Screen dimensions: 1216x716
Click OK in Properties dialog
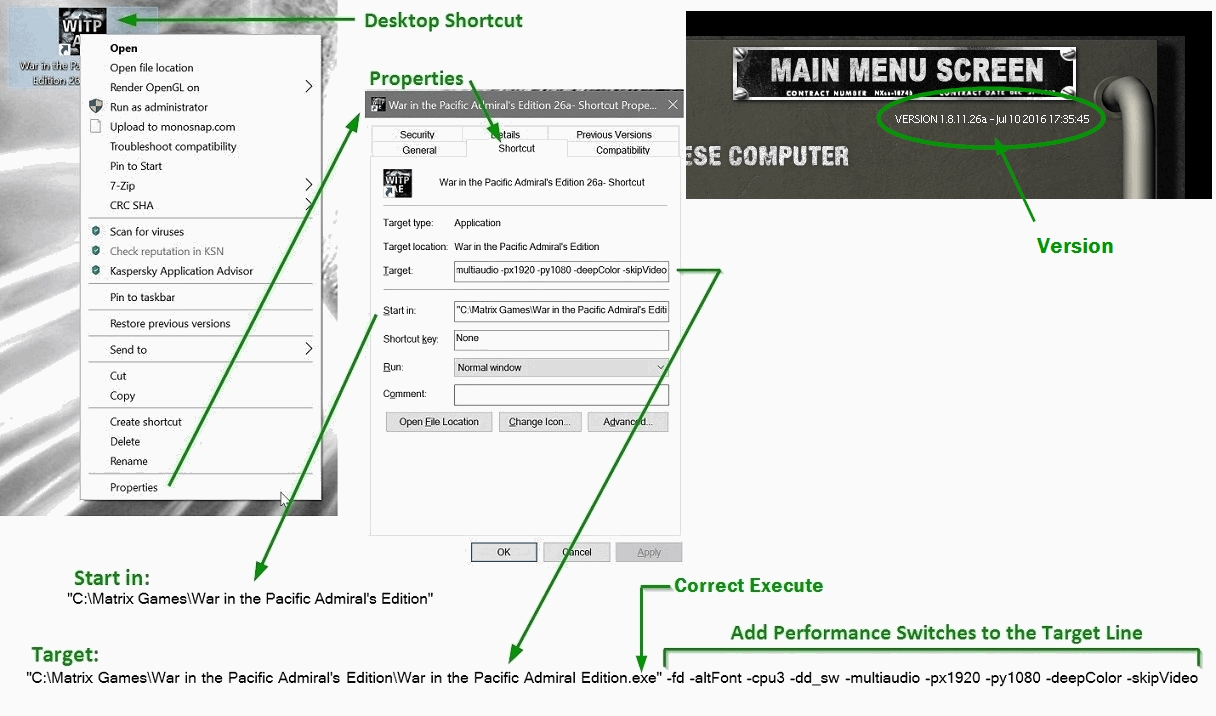pos(504,552)
